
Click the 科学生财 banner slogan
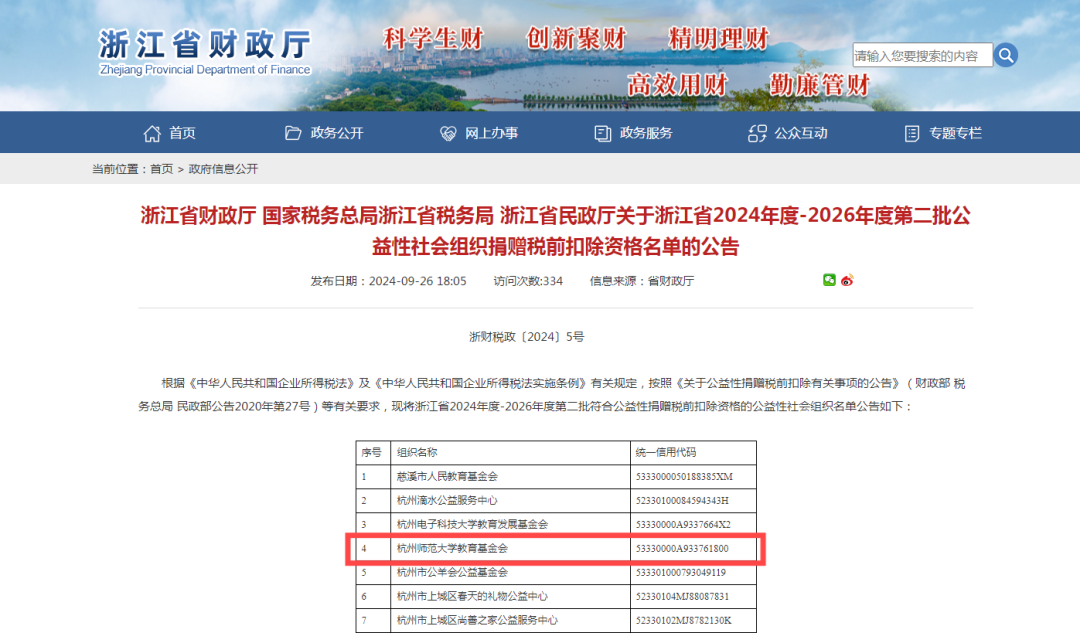click(x=434, y=39)
